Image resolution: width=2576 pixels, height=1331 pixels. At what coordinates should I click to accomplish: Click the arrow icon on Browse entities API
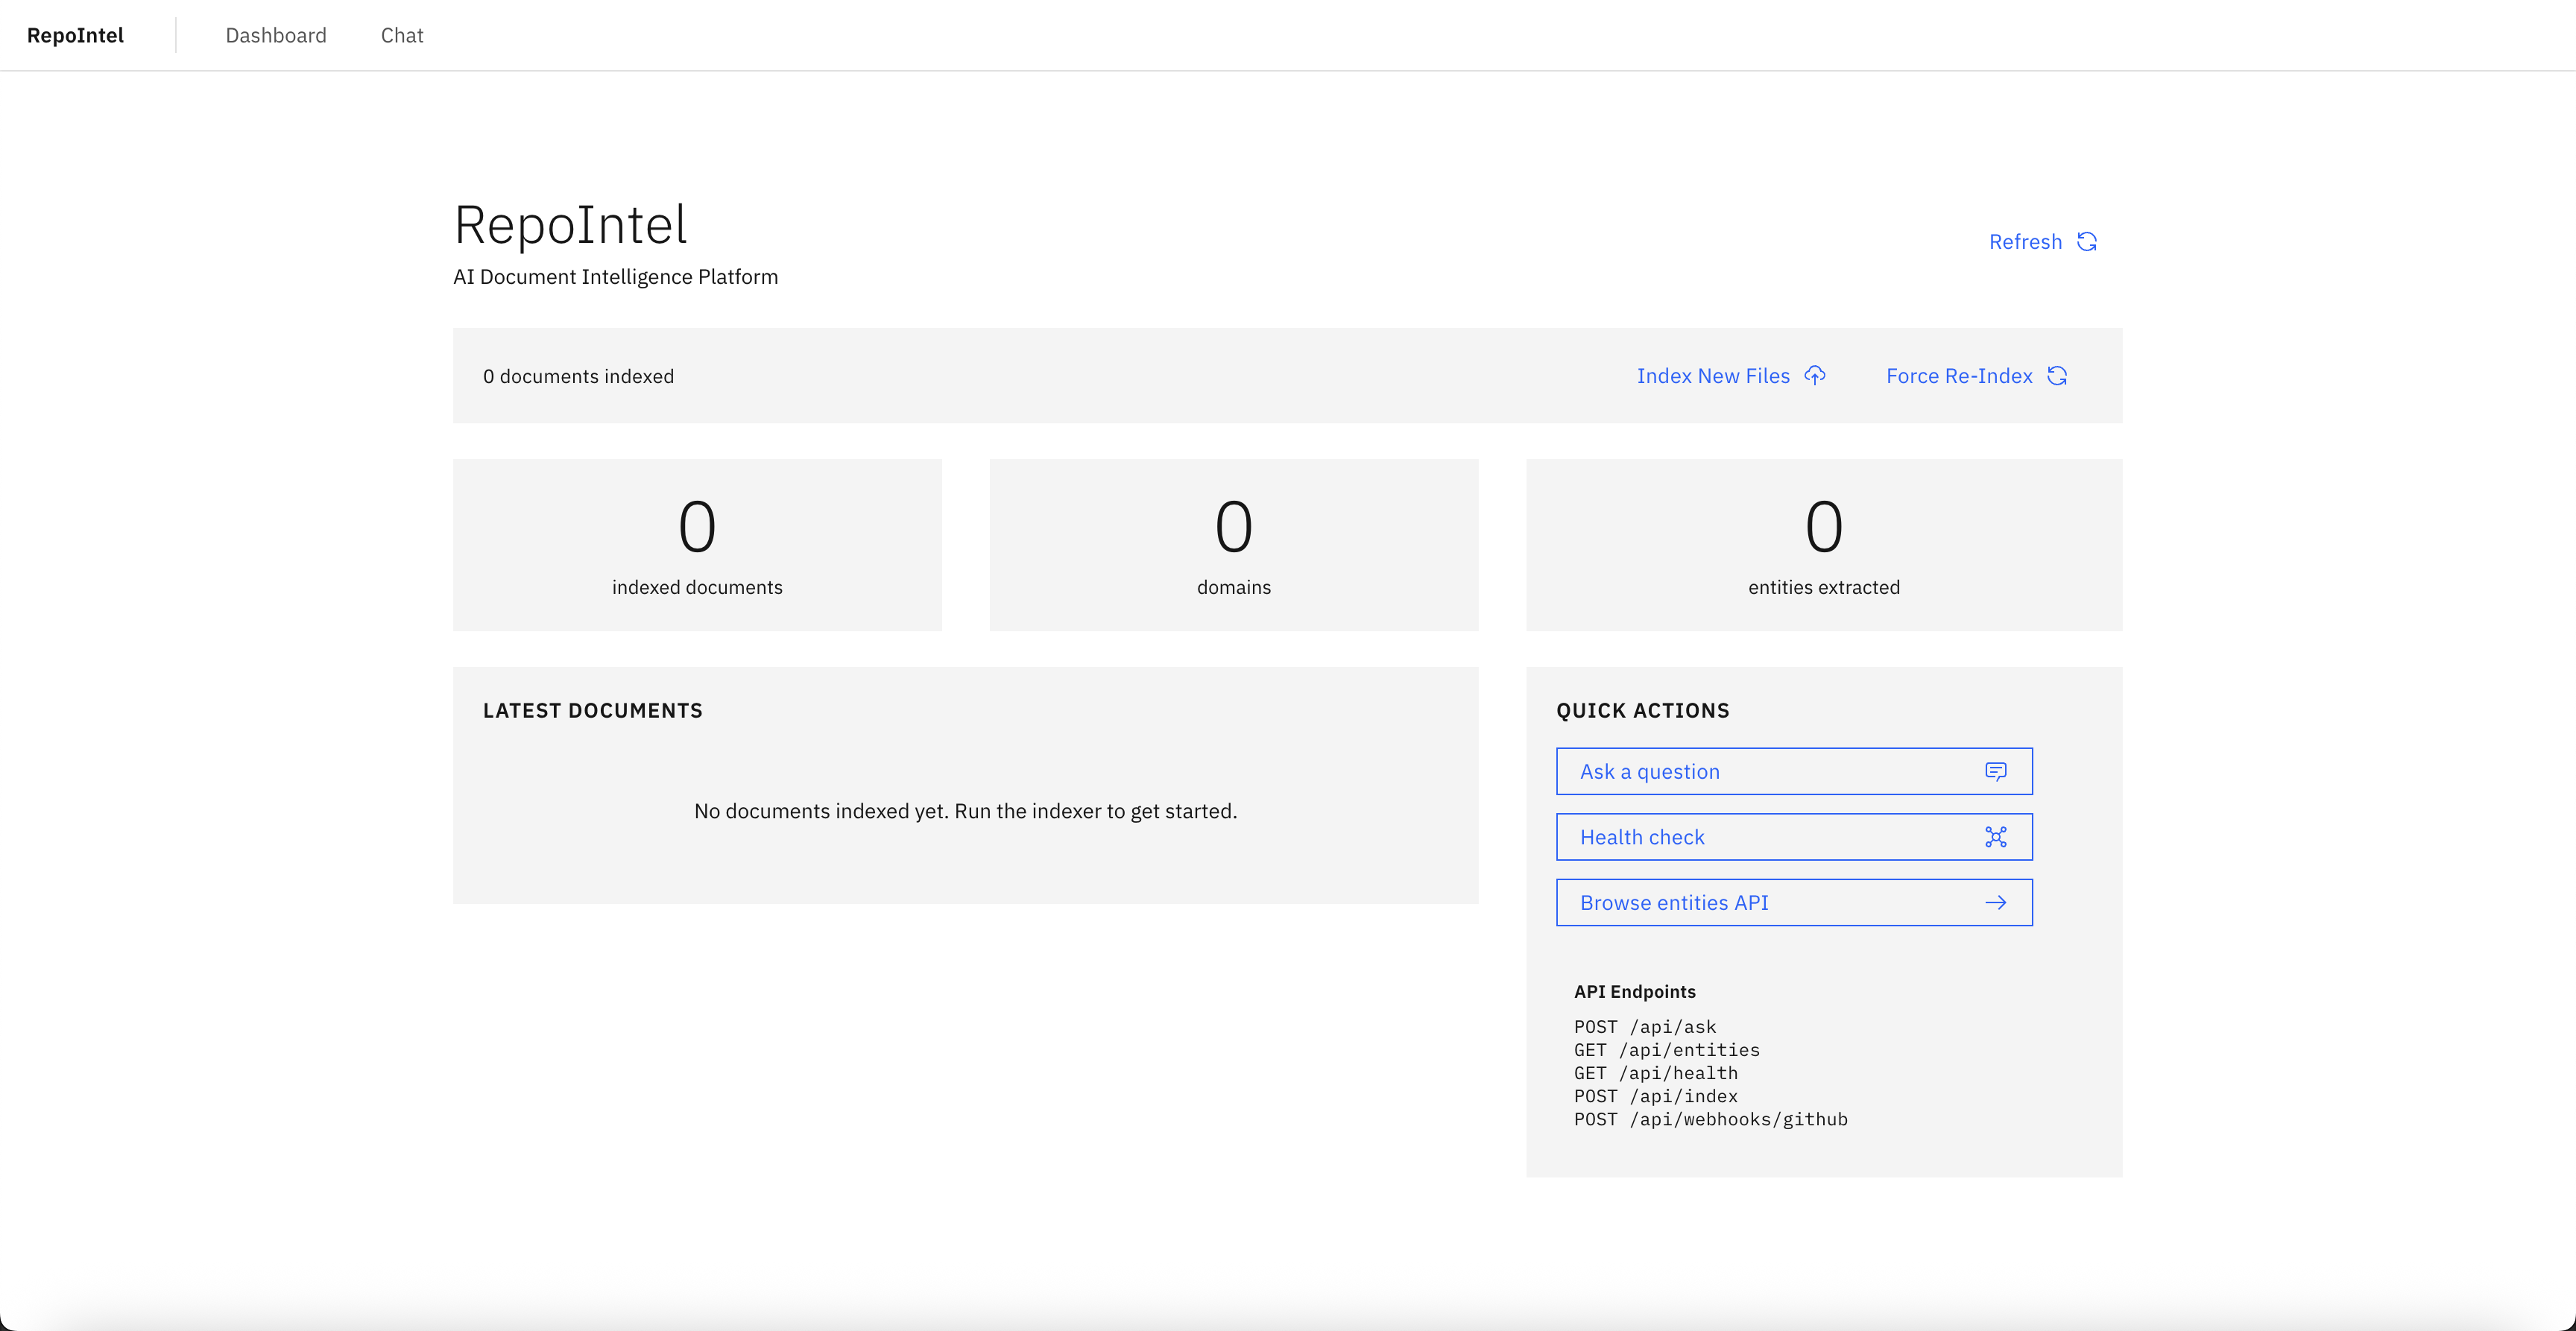(1996, 902)
